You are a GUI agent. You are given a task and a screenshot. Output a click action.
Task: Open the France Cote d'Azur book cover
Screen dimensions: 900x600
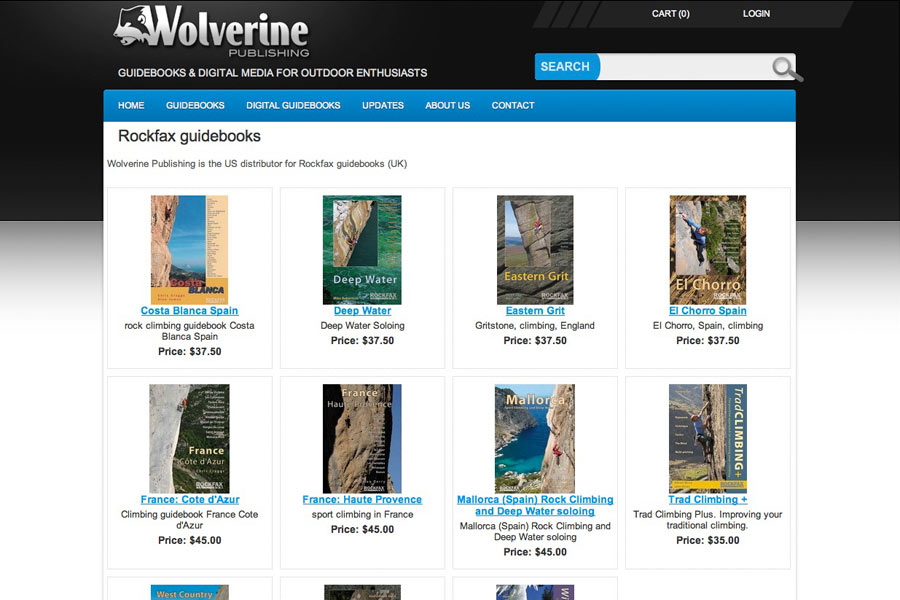click(x=189, y=439)
